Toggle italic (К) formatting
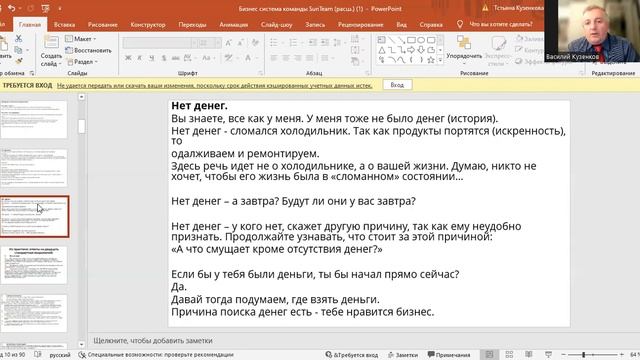Screen dimensions: 640x360 [x=140, y=58]
